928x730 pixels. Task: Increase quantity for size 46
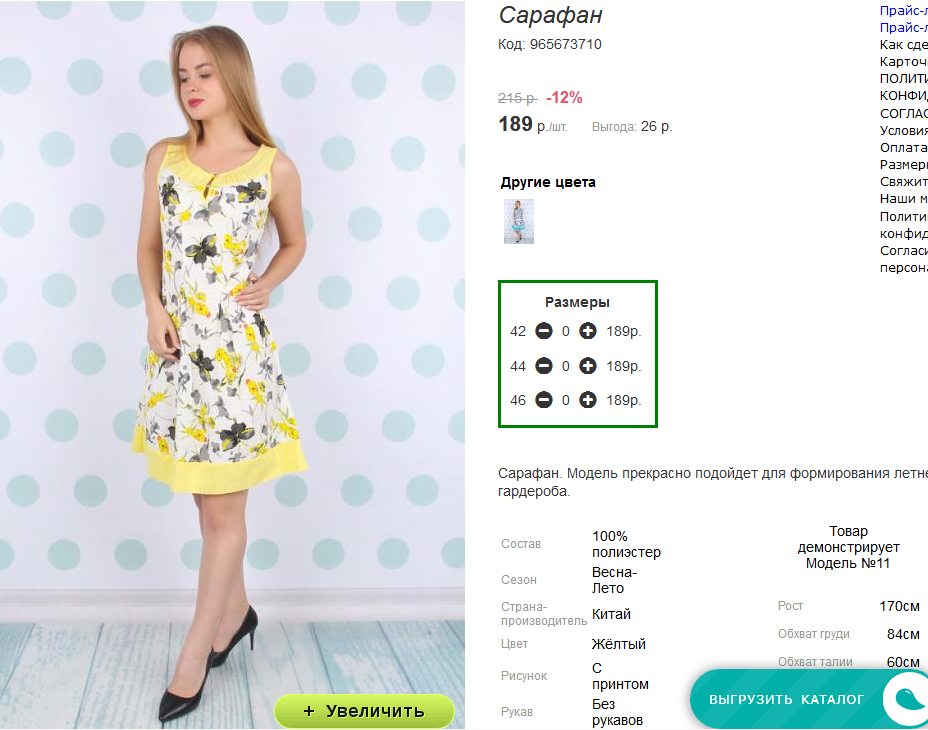point(588,400)
